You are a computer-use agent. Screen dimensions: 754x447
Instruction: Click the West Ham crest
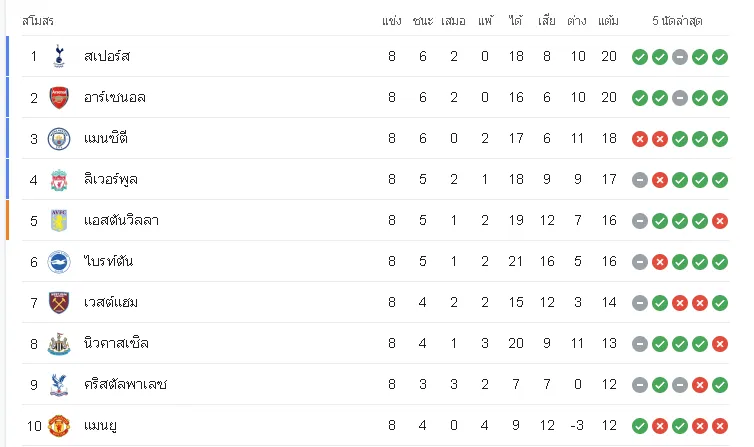pyautogui.click(x=59, y=303)
